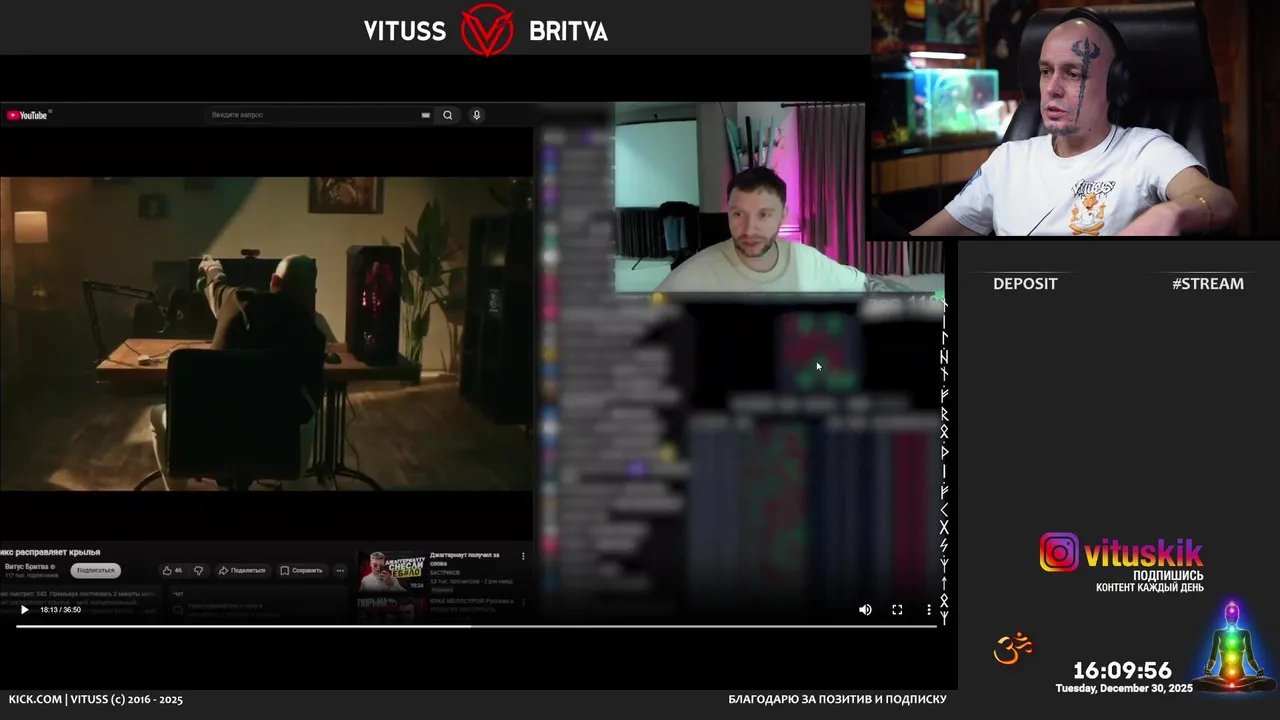The width and height of the screenshot is (1280, 720).
Task: Click the 'vituskik' Instagram handle
Action: [x=1144, y=553]
